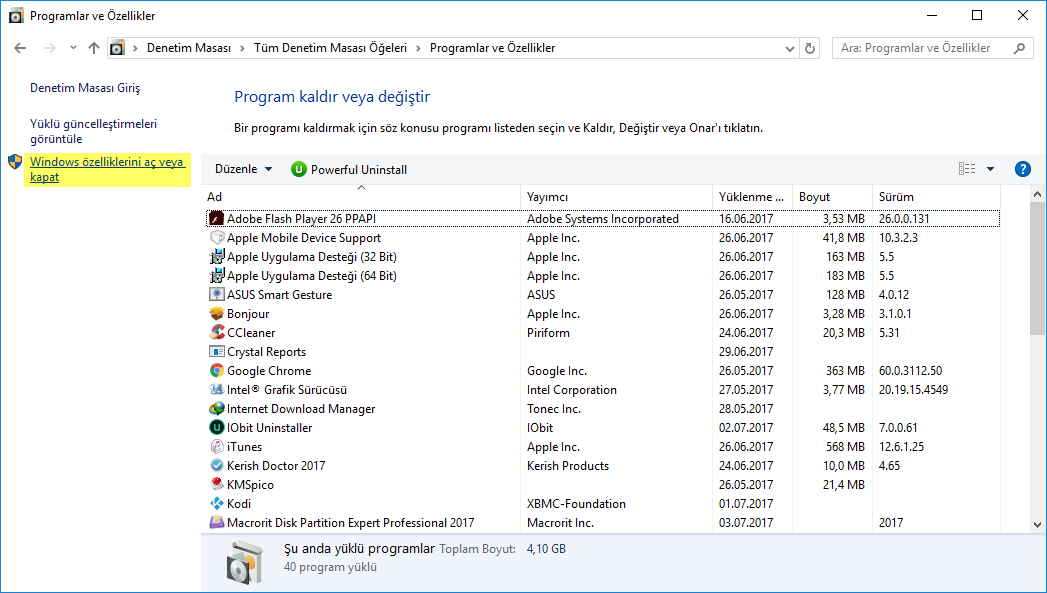Select the iTunes row by its name
Viewport: 1047px width, 593px height.
click(x=244, y=447)
